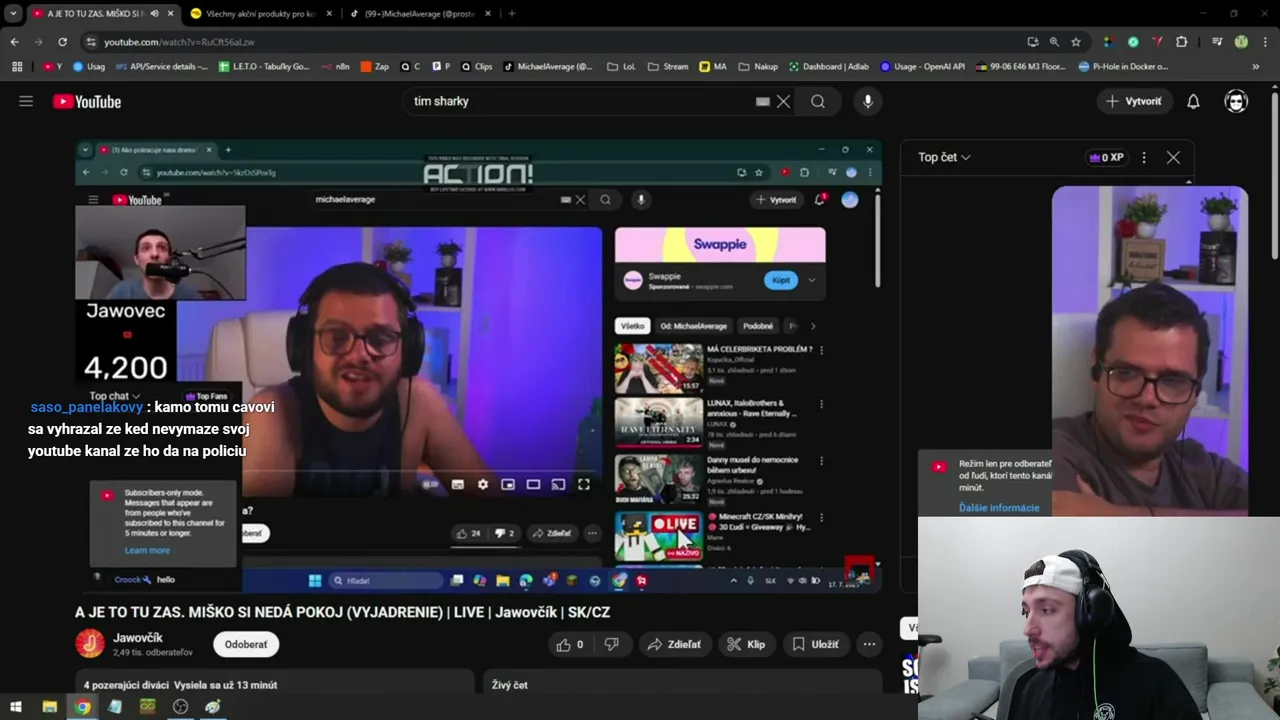Open the Usage - OpenAI API bookmark

[922, 66]
